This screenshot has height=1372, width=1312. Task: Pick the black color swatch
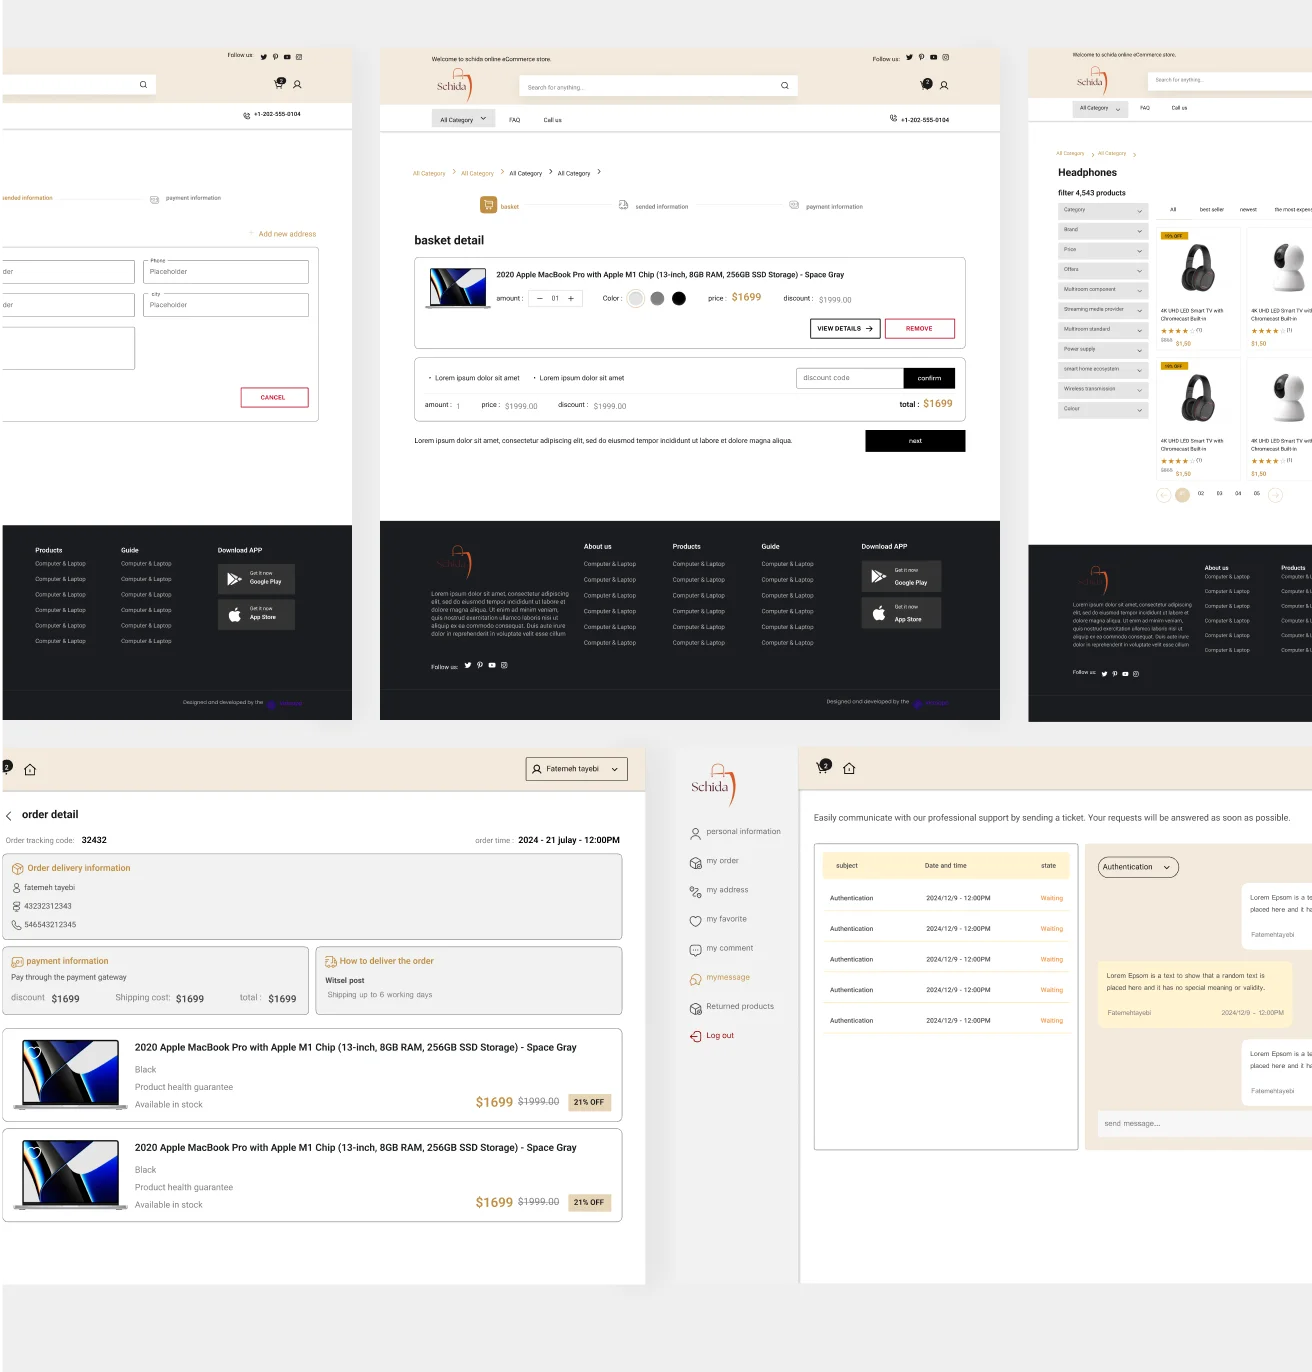(x=679, y=298)
